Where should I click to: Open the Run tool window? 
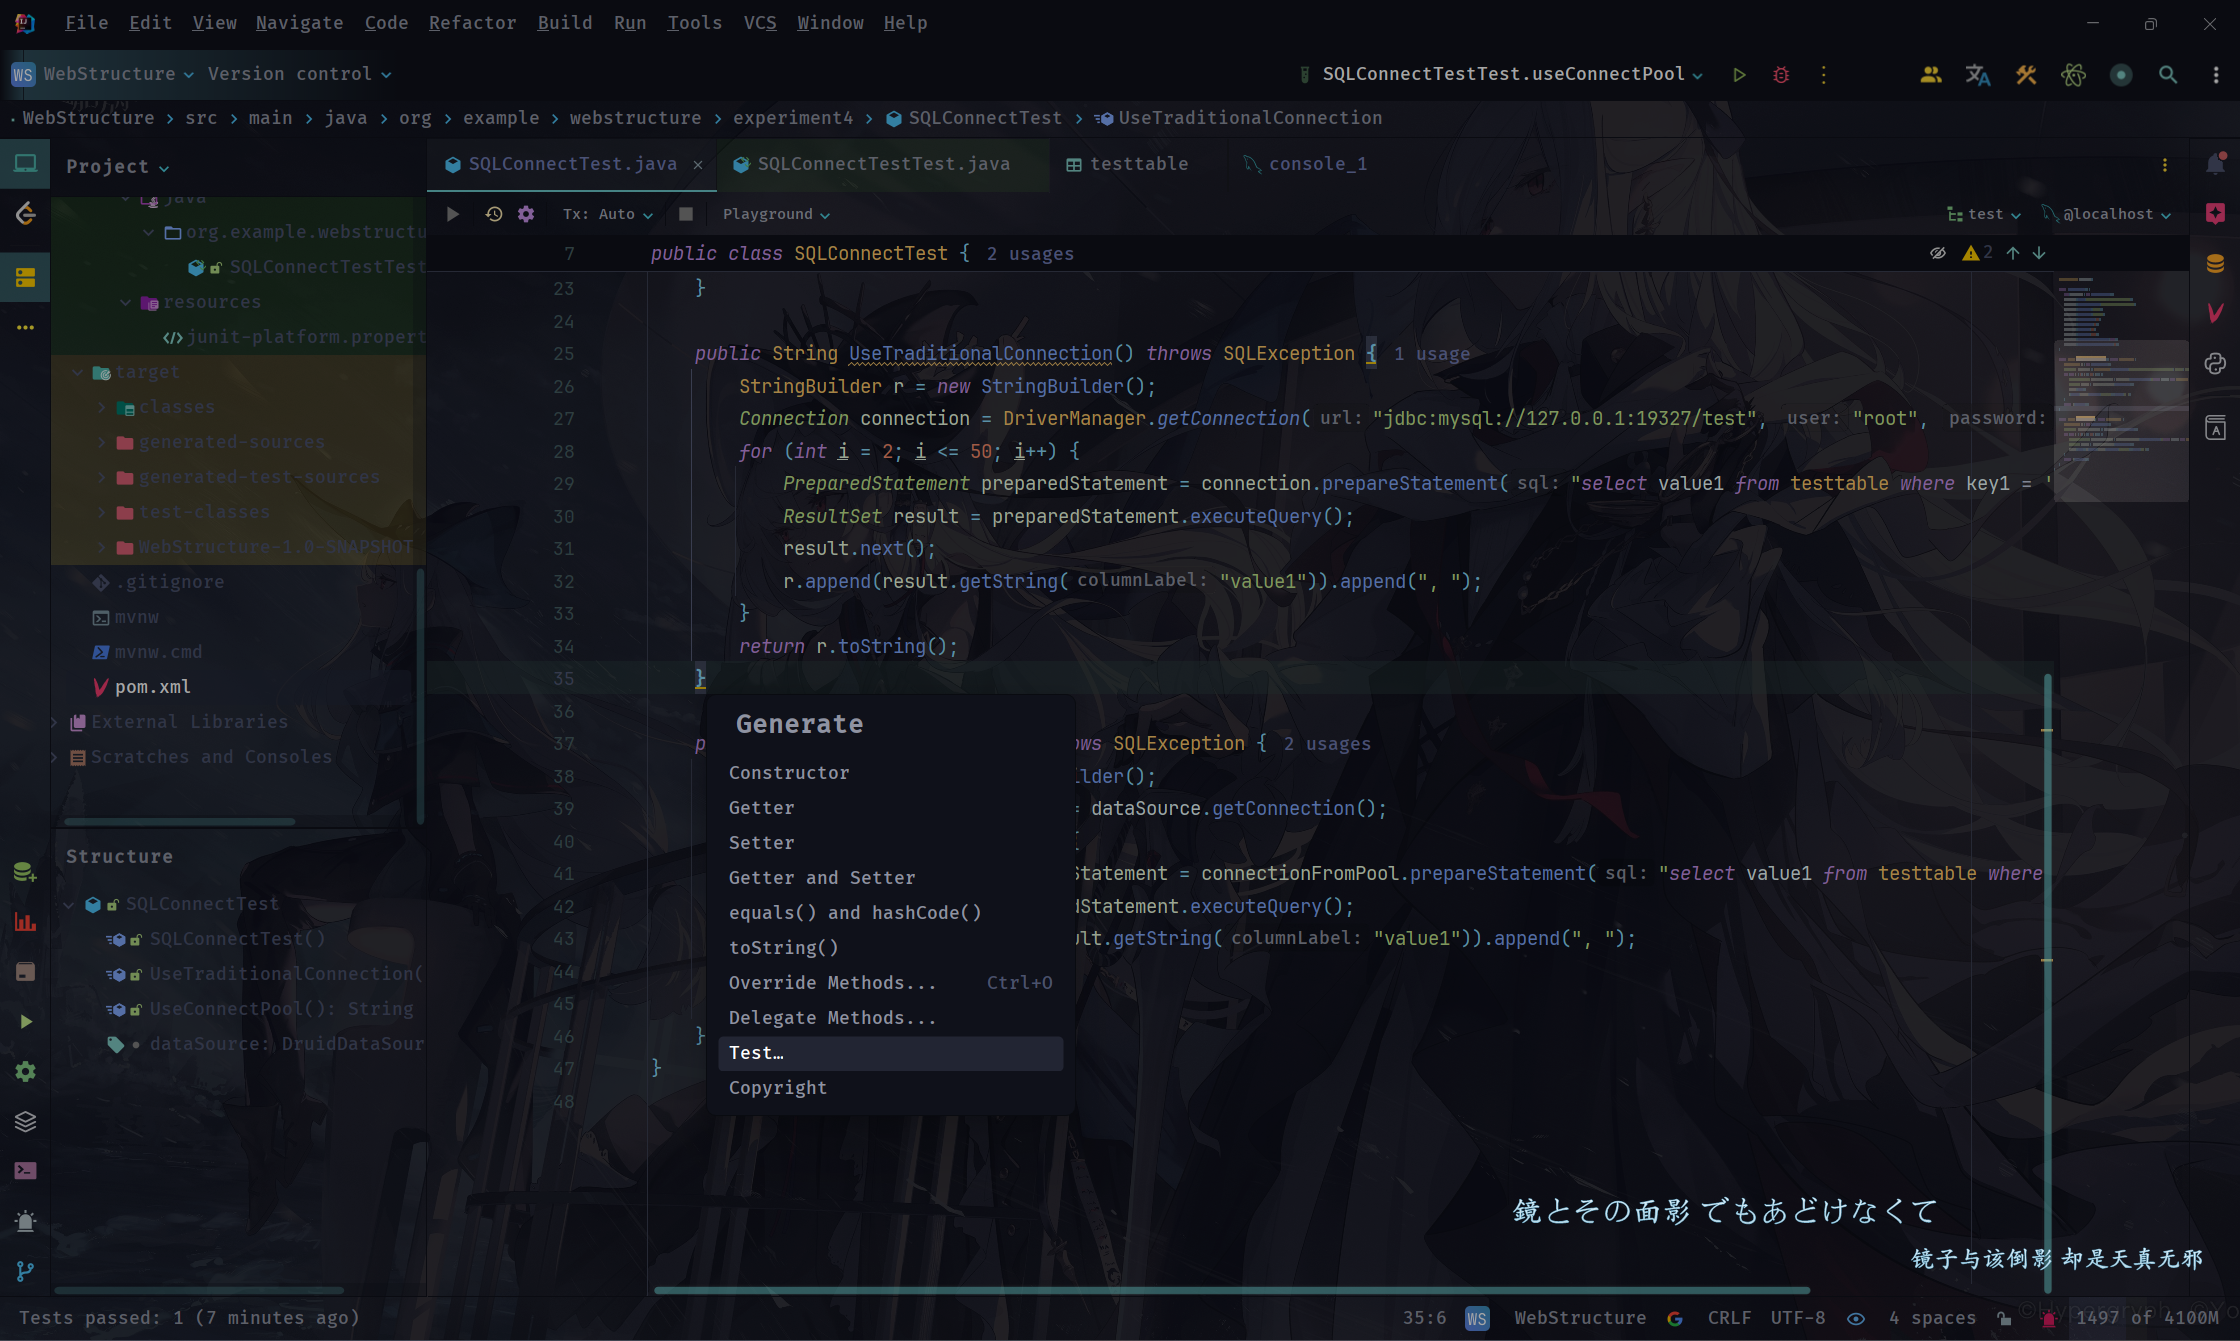[25, 1021]
